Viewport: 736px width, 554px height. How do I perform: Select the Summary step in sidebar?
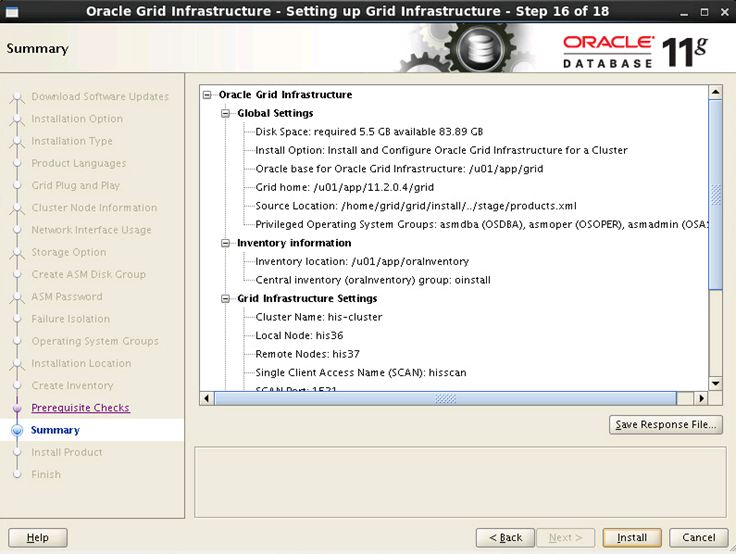pyautogui.click(x=55, y=430)
